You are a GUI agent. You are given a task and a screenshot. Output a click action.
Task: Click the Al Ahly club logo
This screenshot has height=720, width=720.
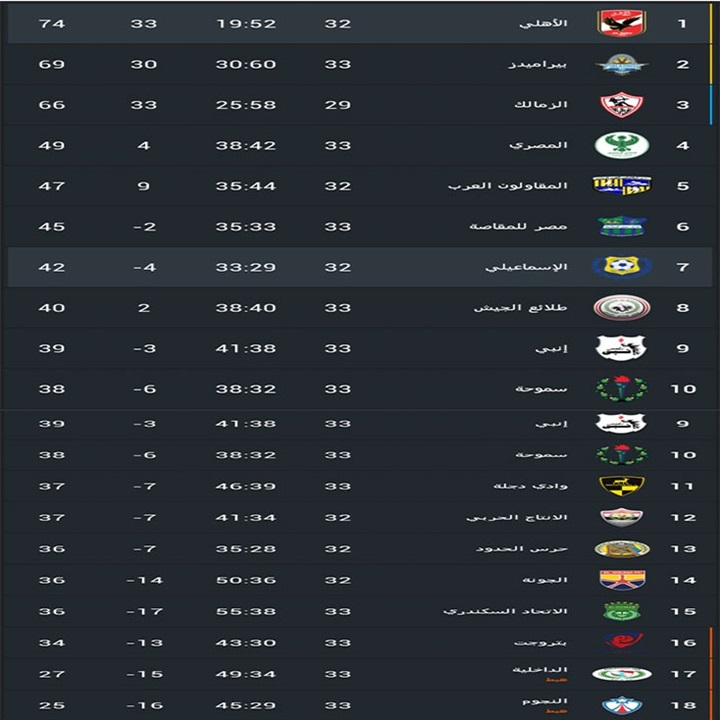pyautogui.click(x=621, y=22)
